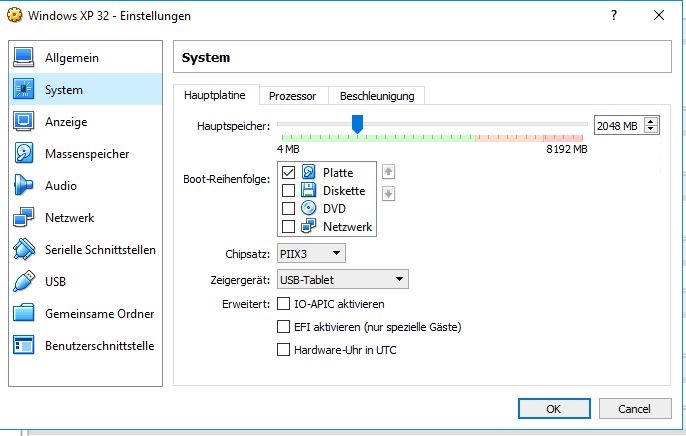Click the DVD disc icon in boot list

308,208
